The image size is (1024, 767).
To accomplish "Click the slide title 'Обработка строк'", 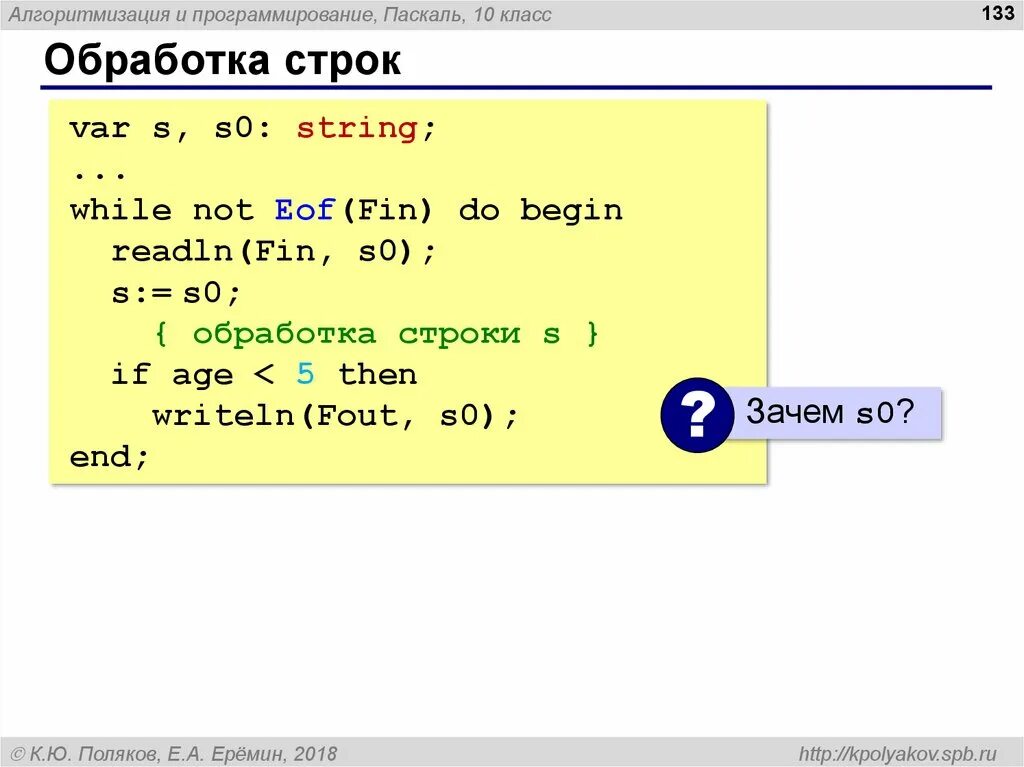I will [222, 60].
